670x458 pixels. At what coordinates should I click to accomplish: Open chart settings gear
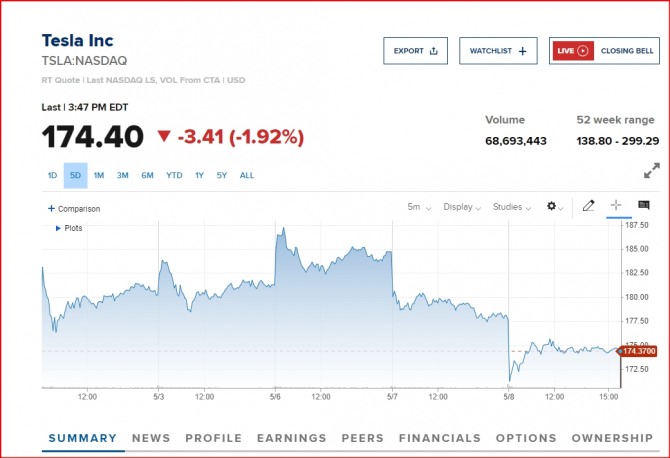tap(552, 207)
